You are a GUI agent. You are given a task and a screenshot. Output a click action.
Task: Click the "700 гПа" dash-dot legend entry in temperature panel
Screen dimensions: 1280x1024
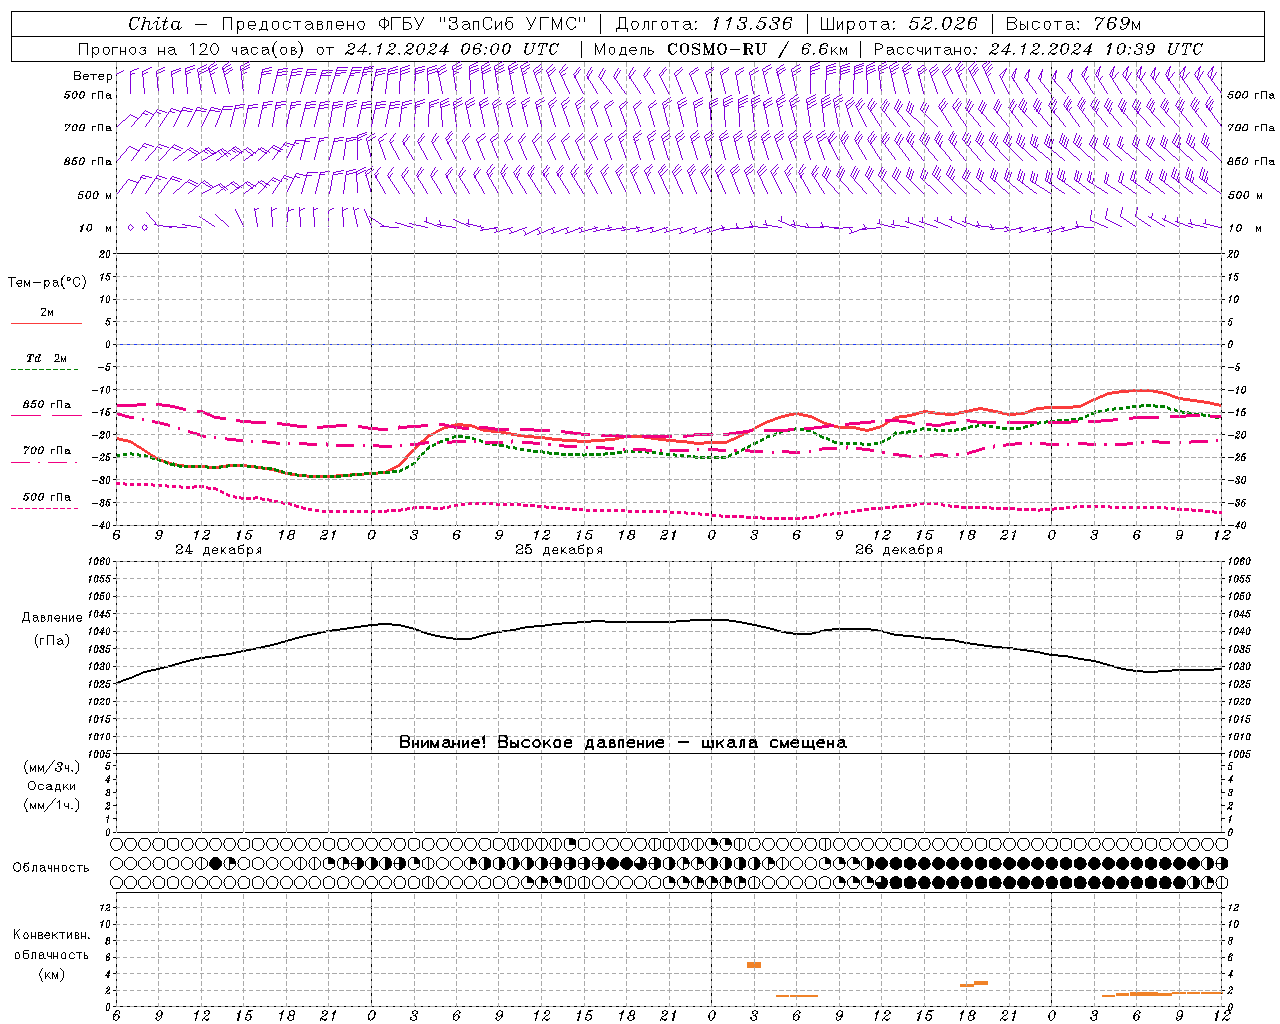coord(46,451)
